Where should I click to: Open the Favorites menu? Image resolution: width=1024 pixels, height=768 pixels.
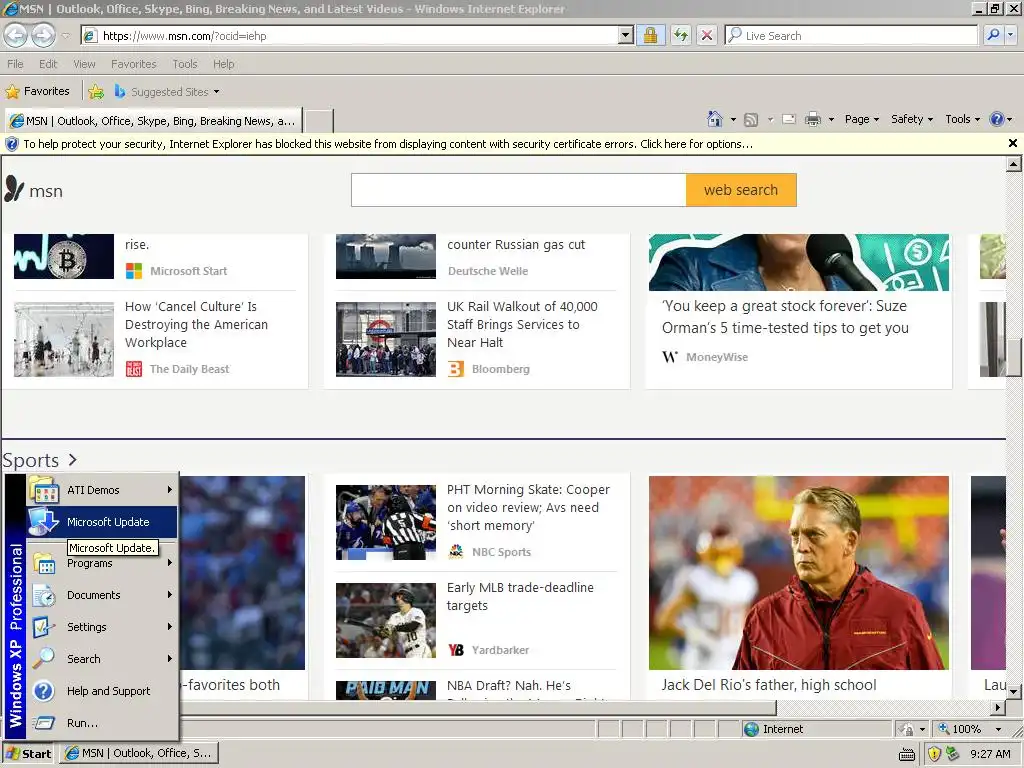point(133,64)
